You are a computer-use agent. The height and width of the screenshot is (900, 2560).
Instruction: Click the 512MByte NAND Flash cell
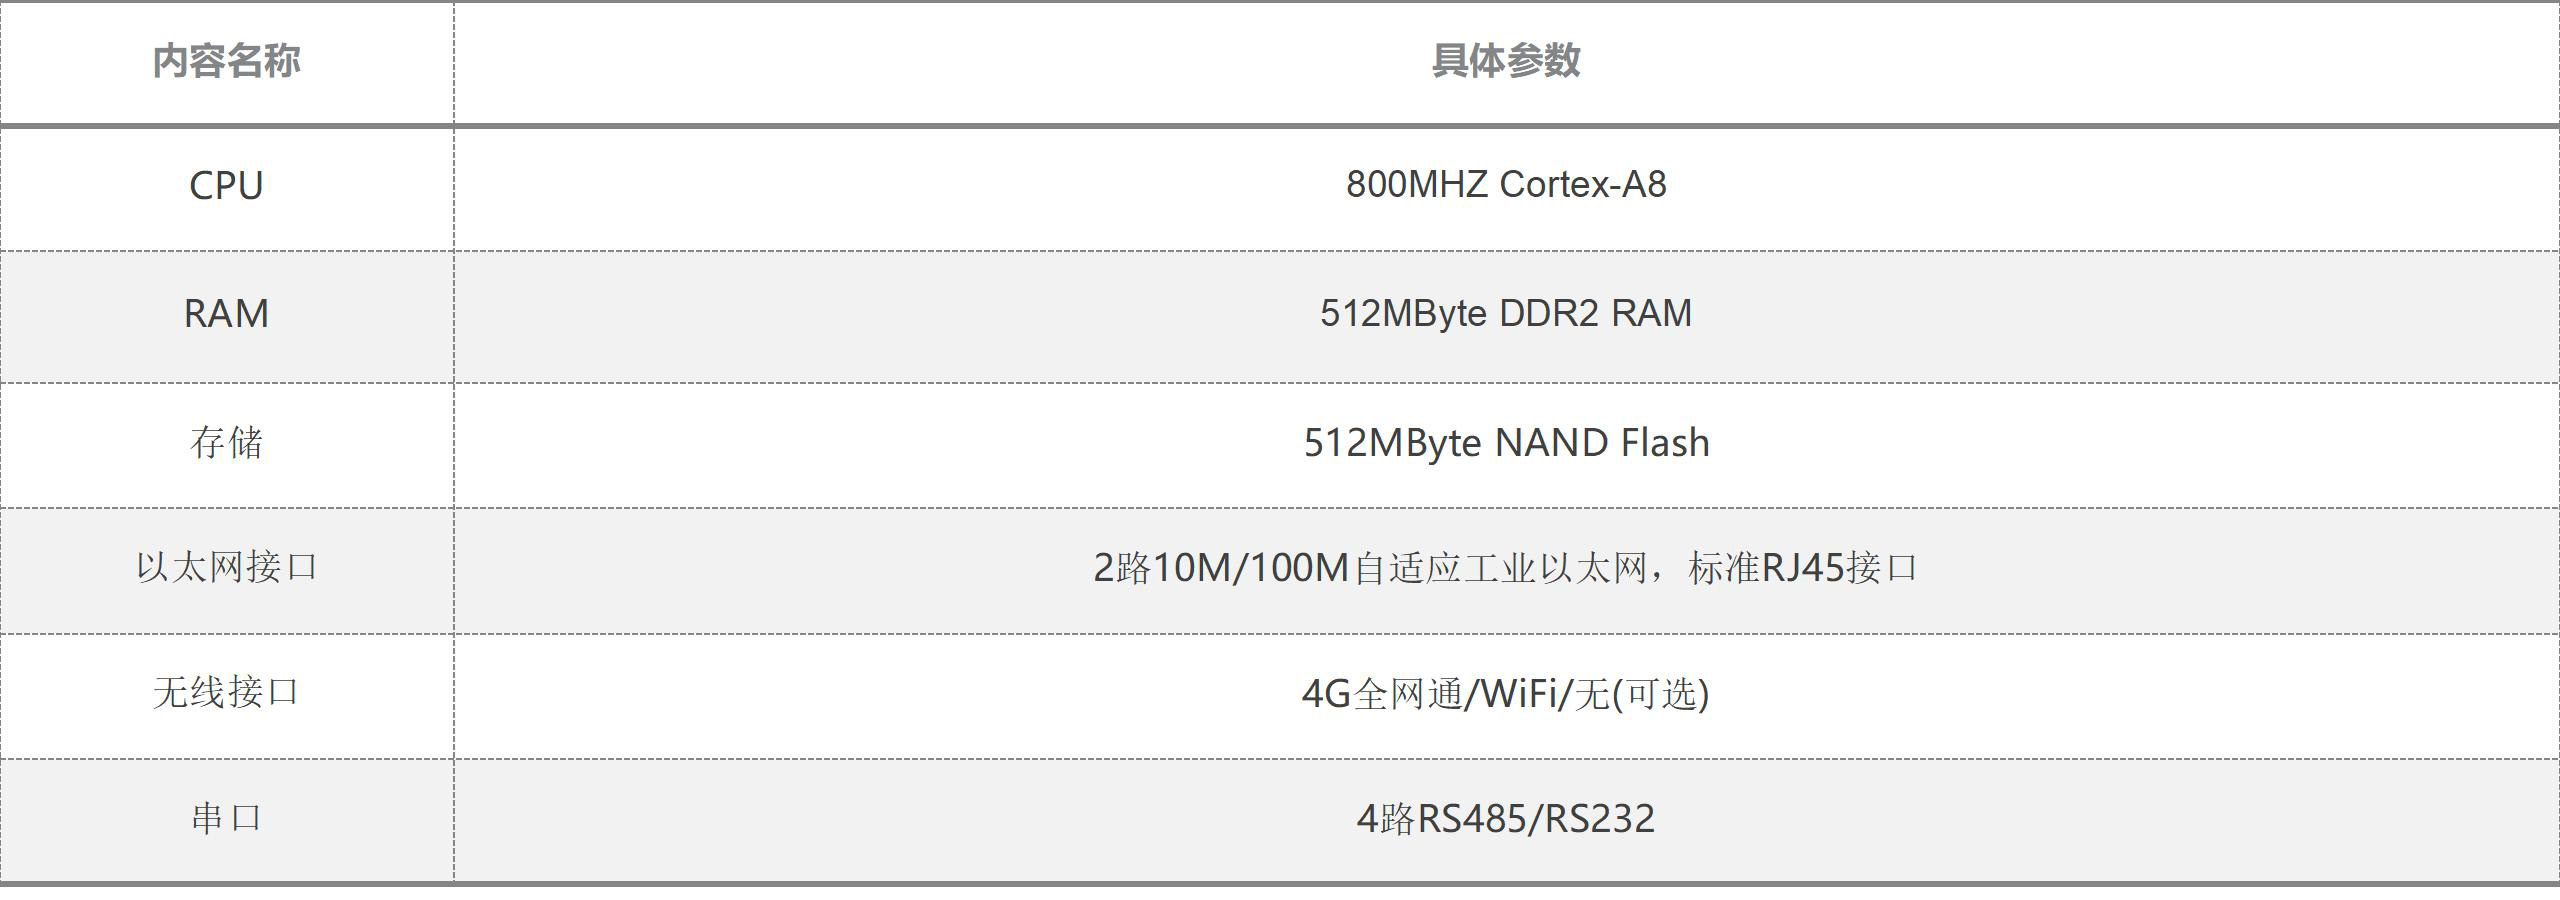1506,443
